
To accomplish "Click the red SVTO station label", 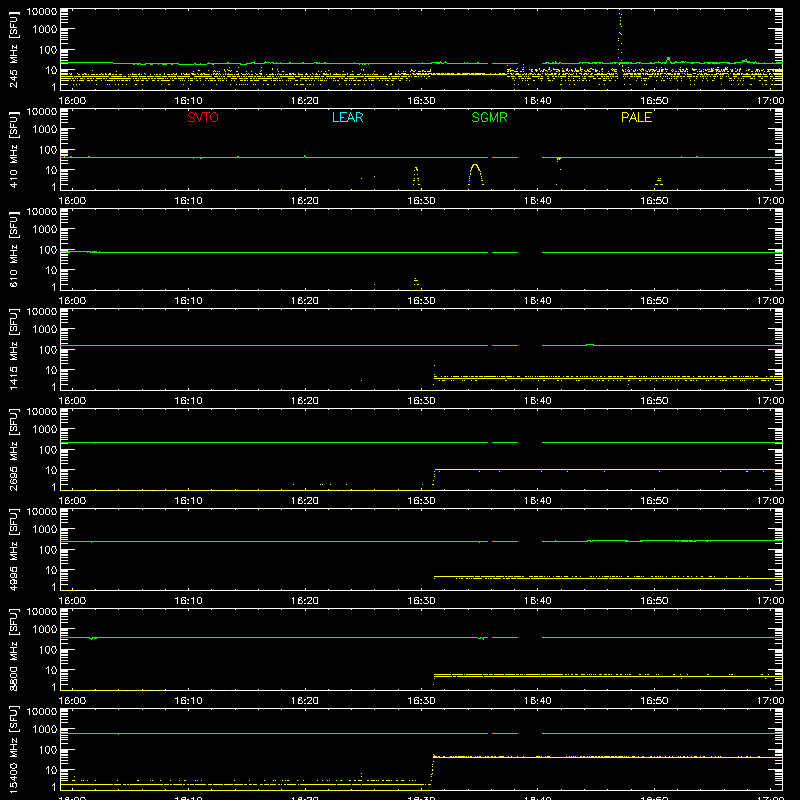I will coord(203,117).
